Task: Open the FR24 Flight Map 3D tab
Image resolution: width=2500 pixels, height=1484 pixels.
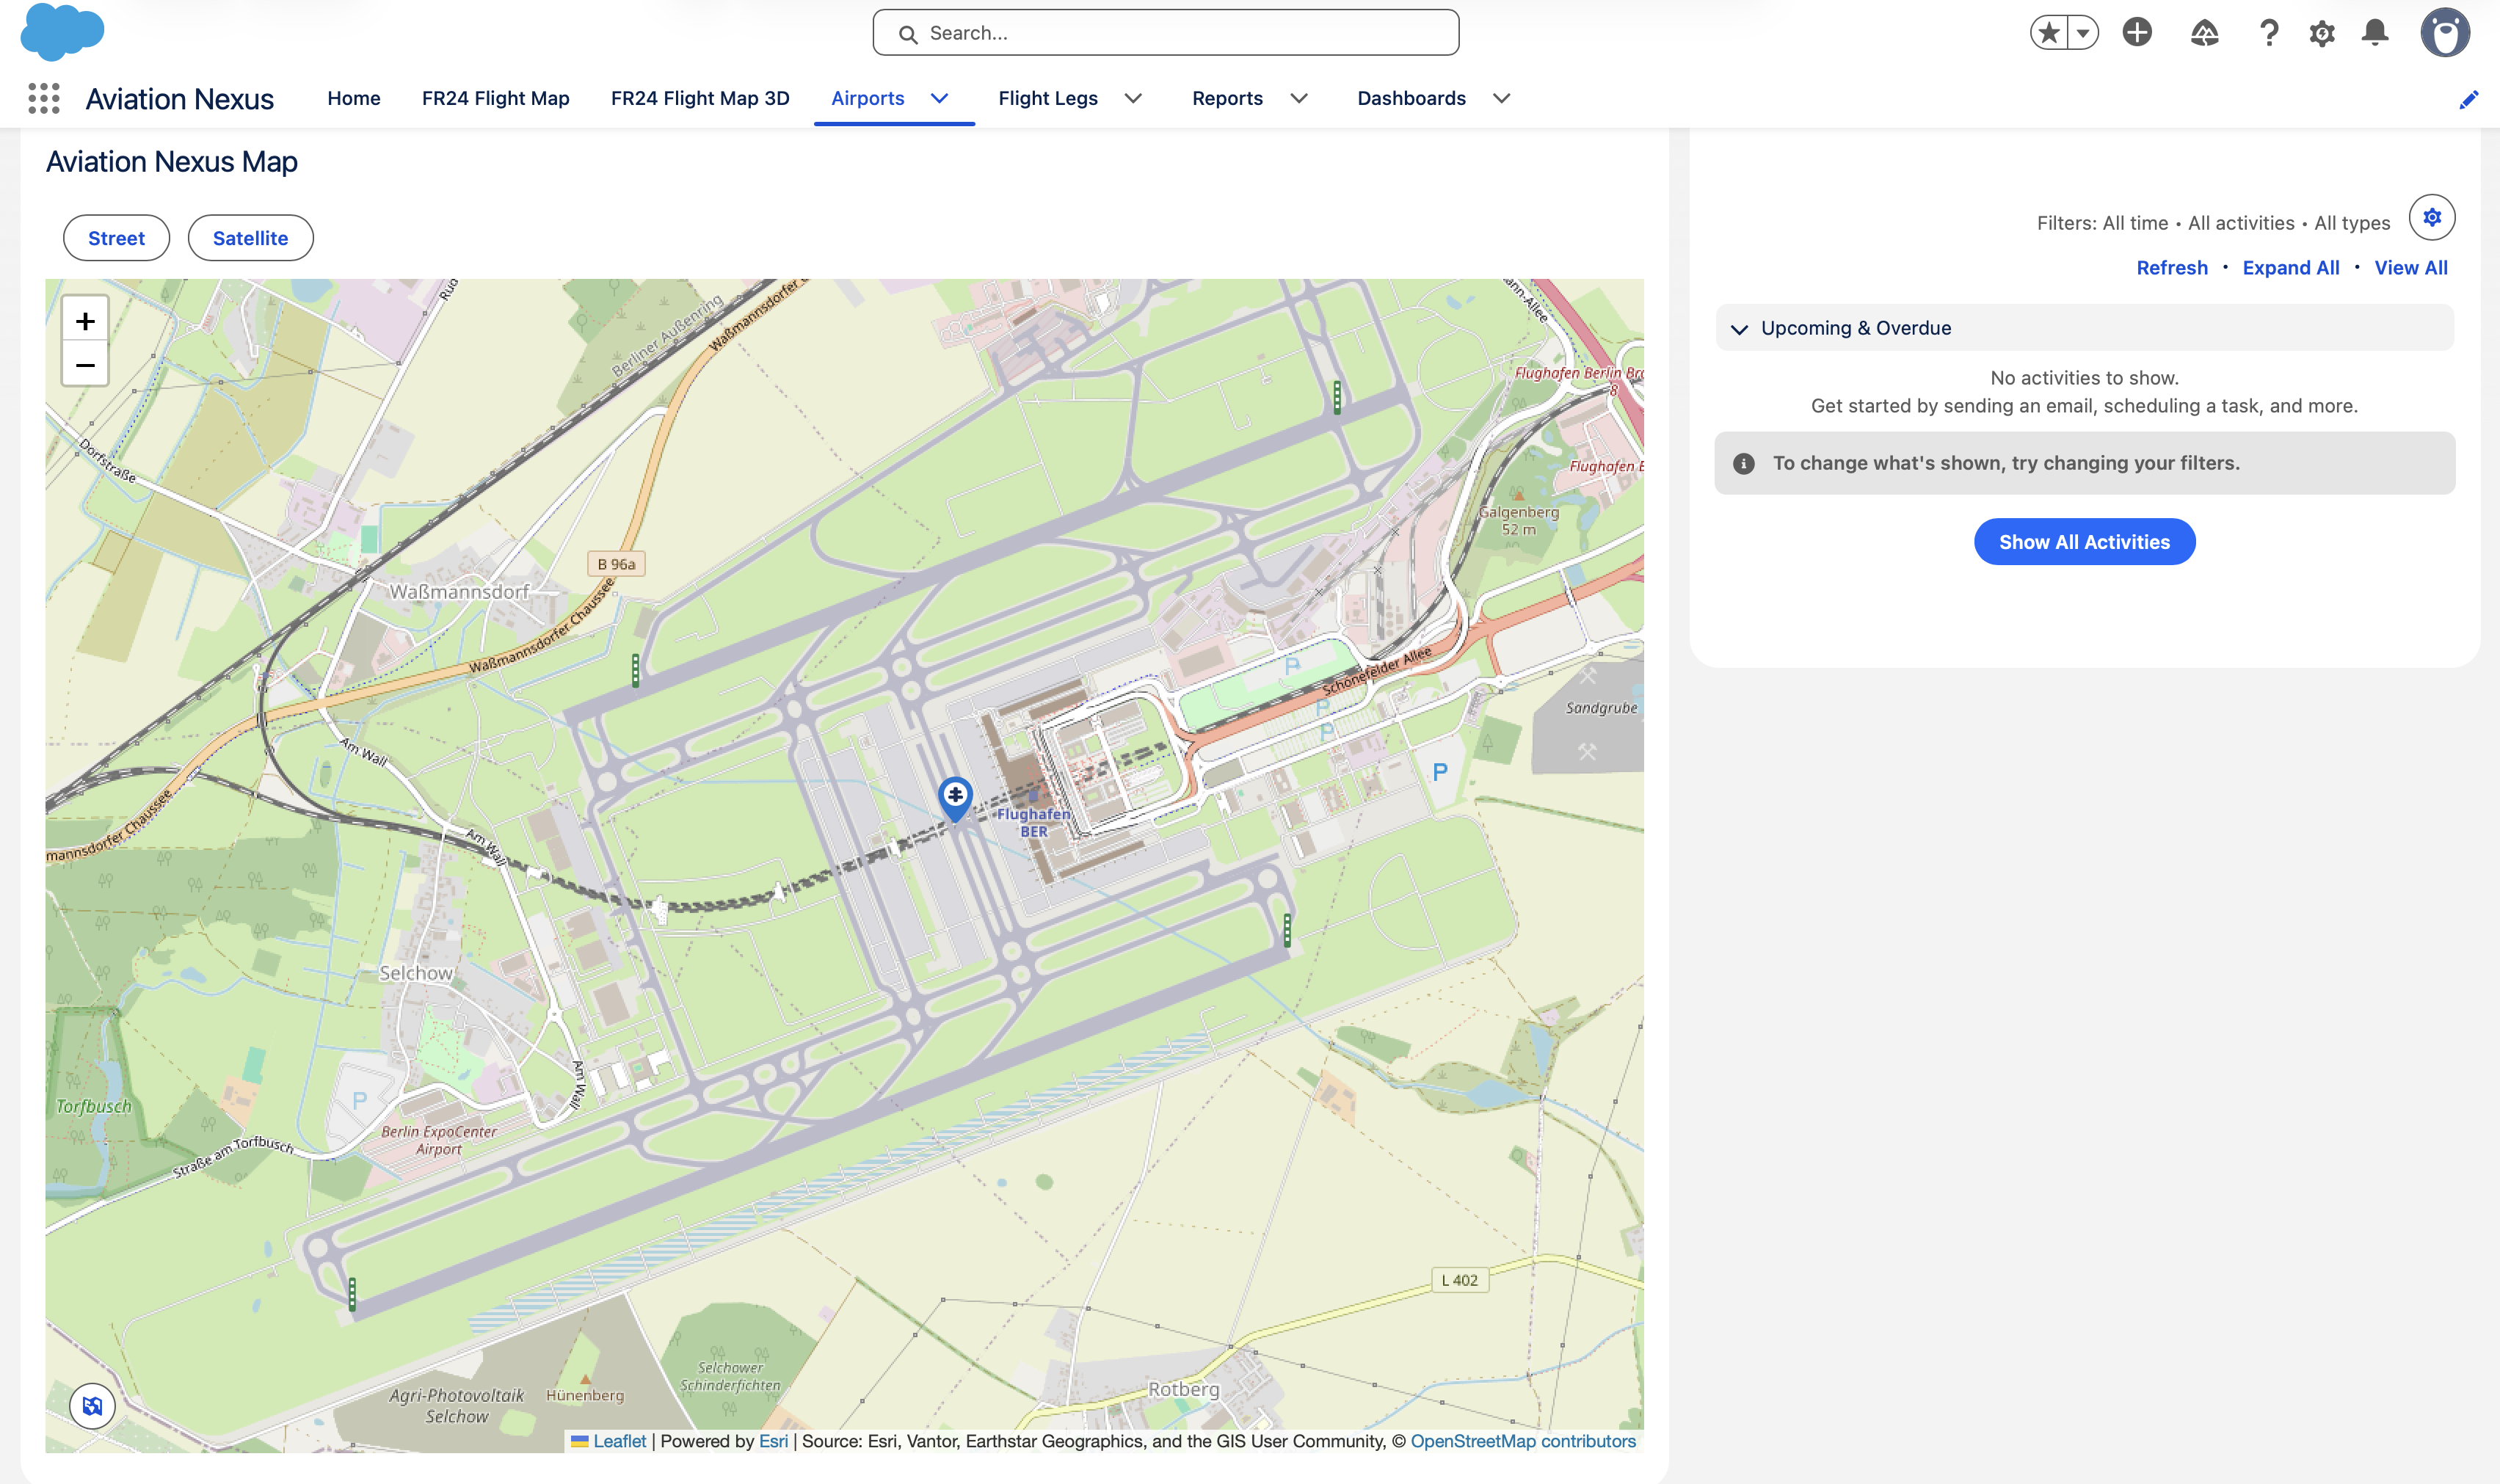Action: click(700, 98)
